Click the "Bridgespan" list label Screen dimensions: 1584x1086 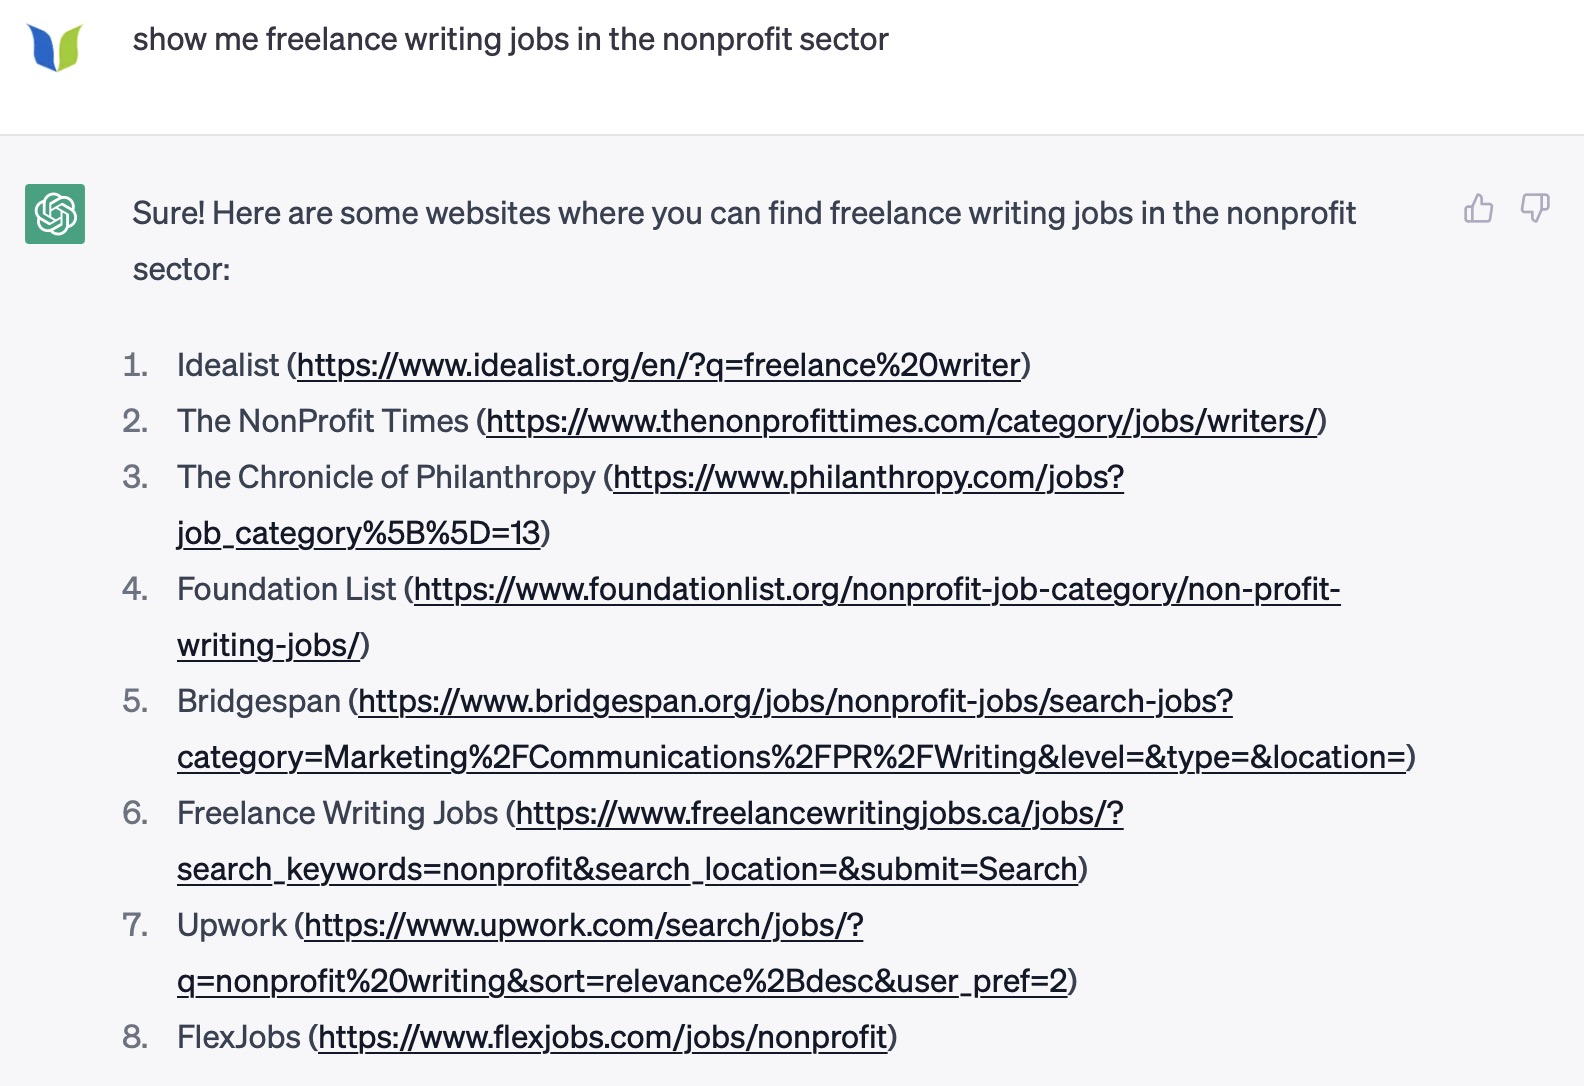(258, 701)
